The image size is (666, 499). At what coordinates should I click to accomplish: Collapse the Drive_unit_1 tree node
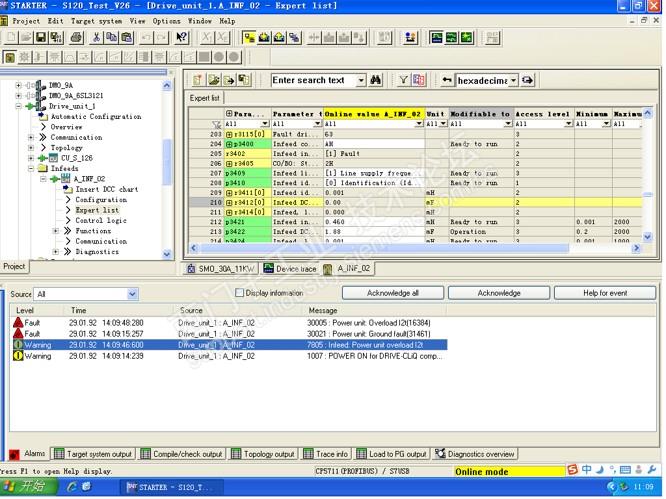pos(18,106)
